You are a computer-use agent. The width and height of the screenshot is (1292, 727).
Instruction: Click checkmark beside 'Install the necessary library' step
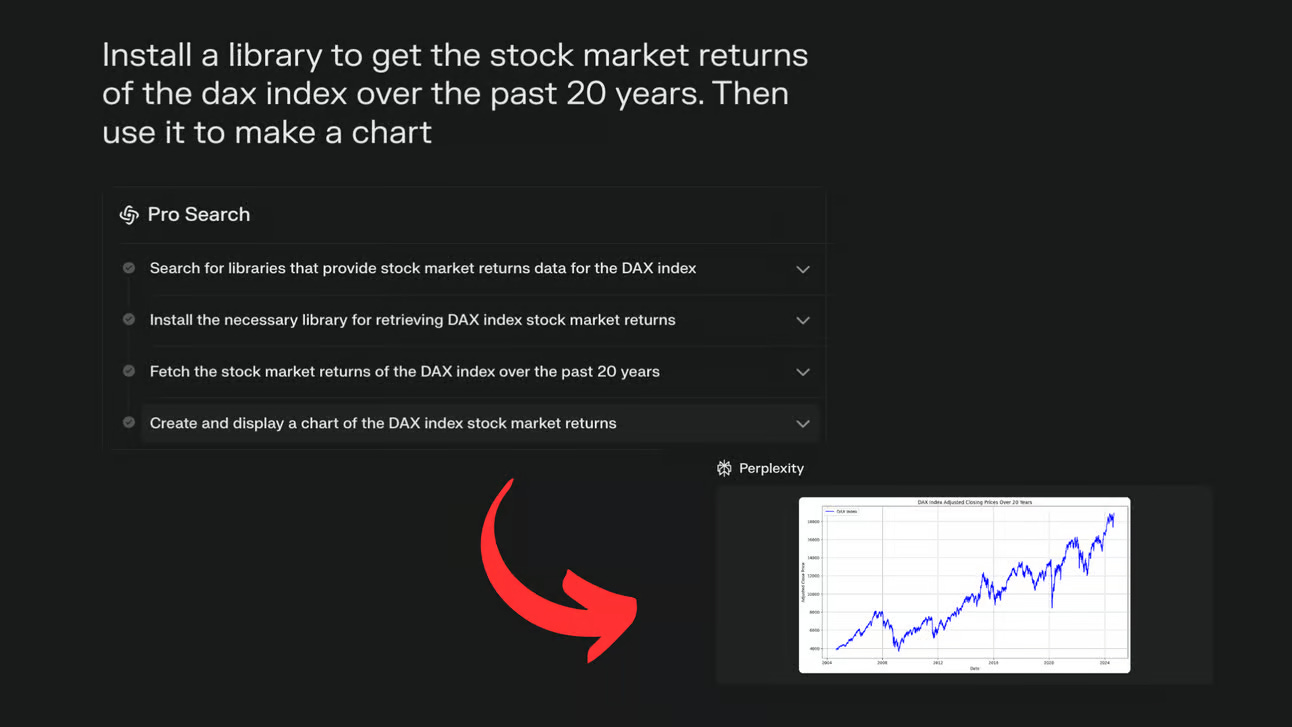coord(129,319)
